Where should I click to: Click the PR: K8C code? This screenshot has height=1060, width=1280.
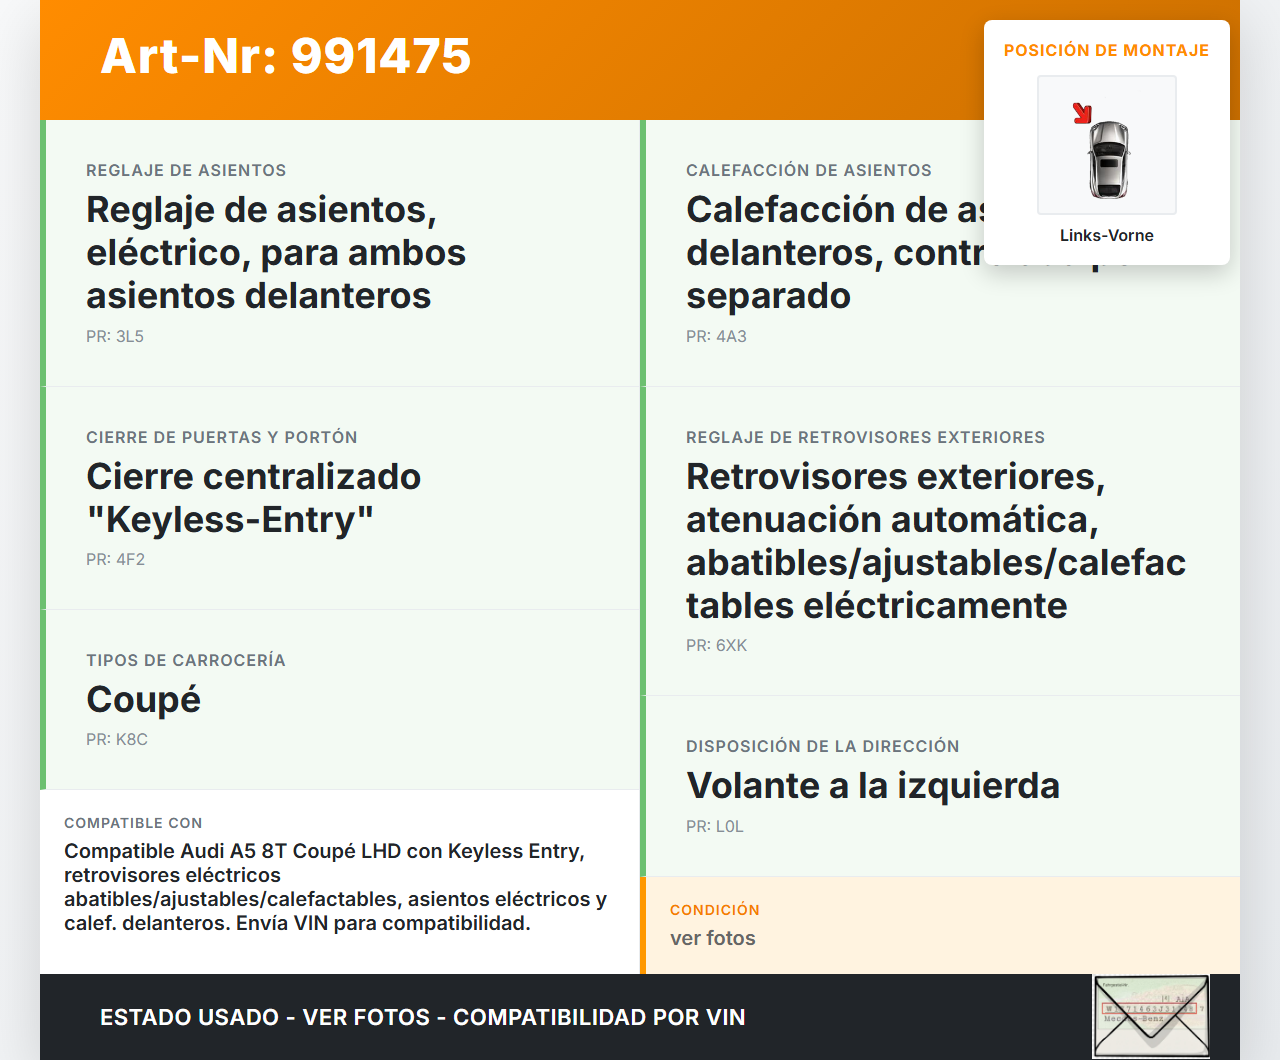[117, 739]
